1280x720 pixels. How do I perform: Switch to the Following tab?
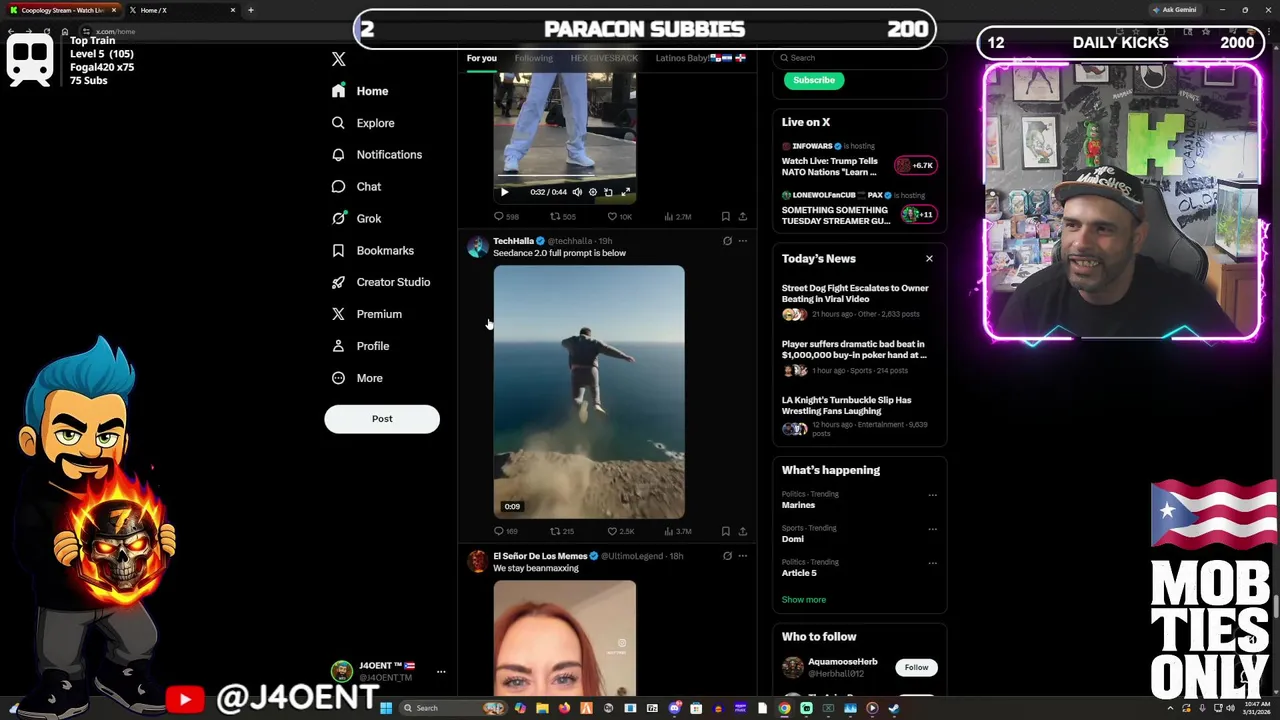(x=533, y=58)
